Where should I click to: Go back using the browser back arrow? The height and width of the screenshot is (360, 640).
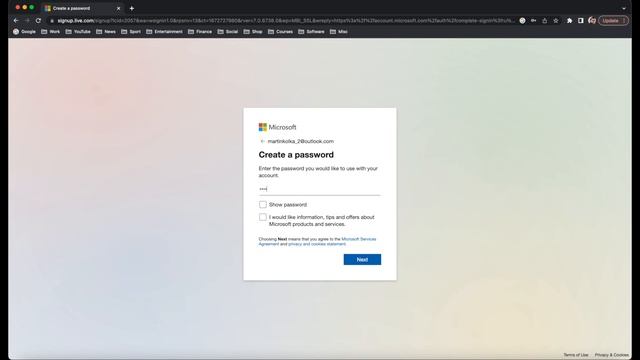click(16, 20)
